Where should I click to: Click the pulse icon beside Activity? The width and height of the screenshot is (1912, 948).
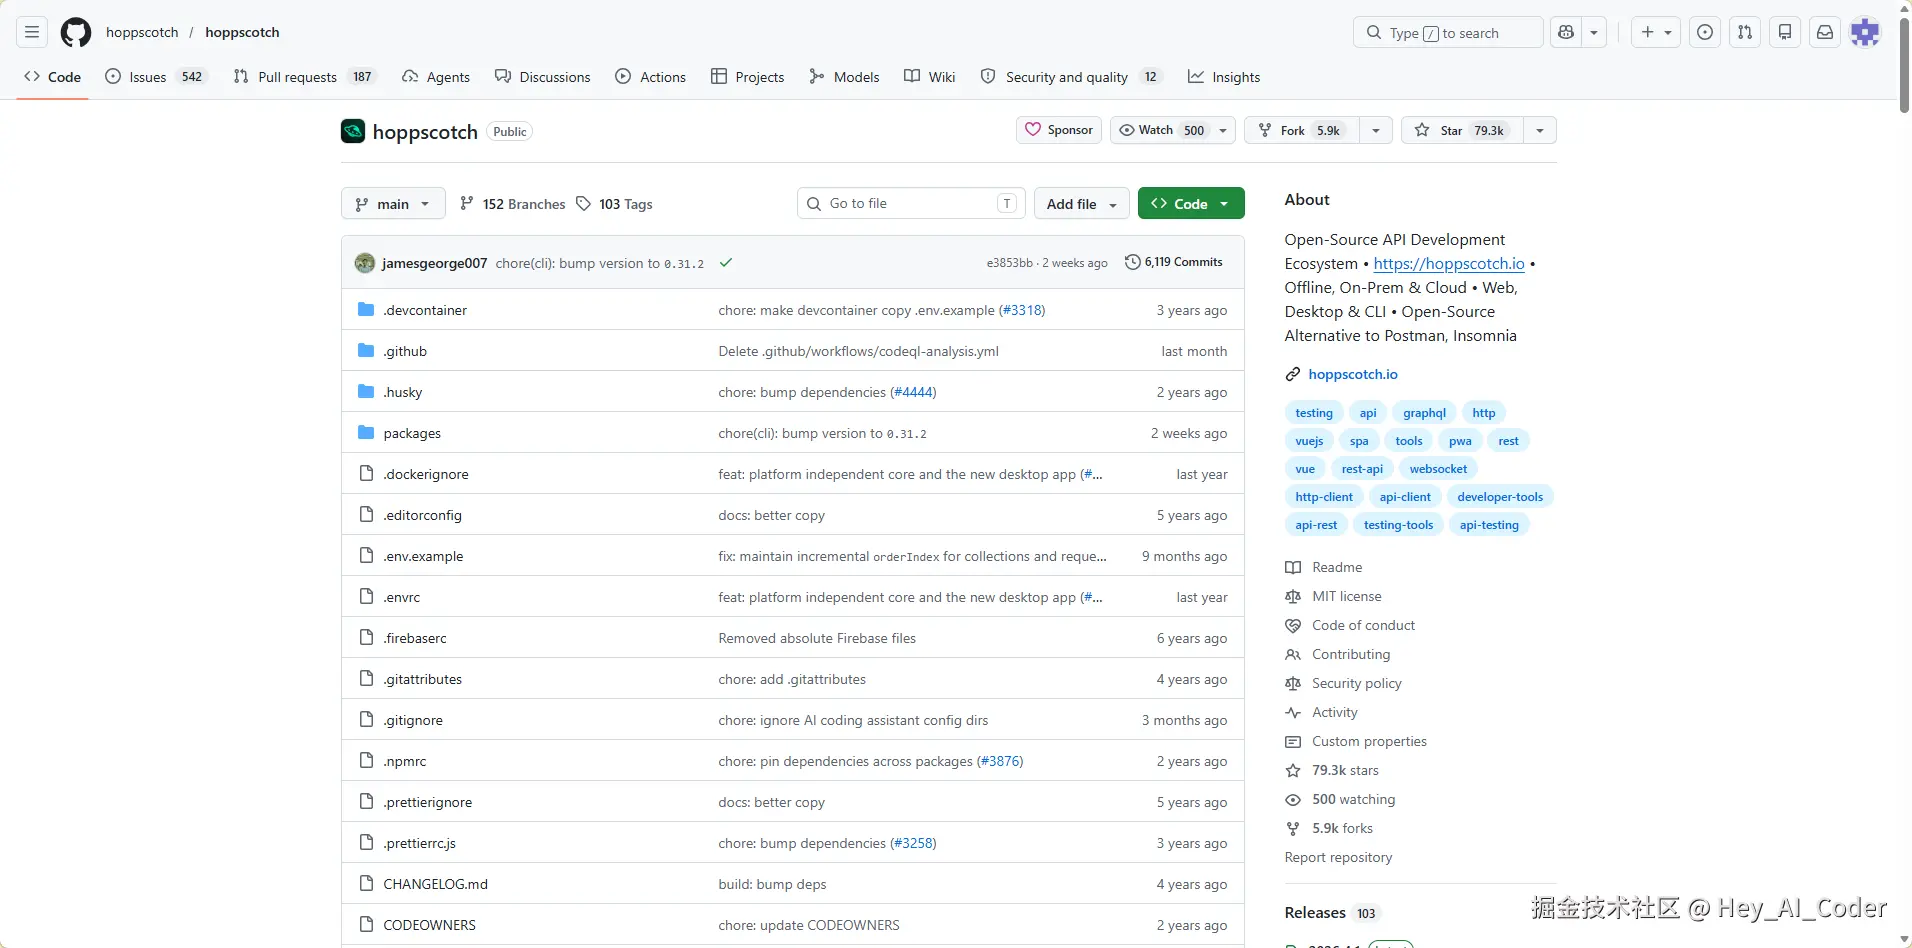pyautogui.click(x=1293, y=712)
